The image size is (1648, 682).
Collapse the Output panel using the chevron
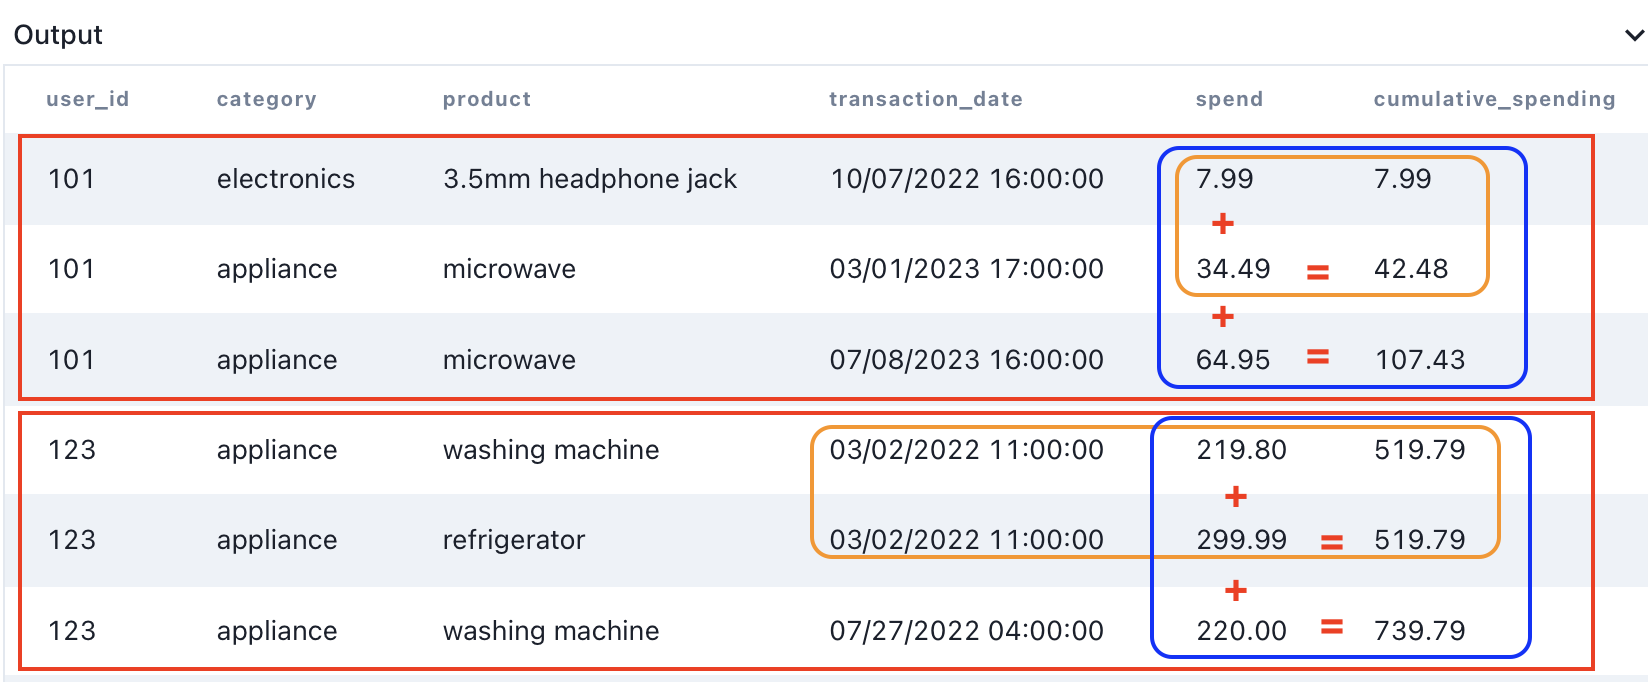click(x=1633, y=35)
